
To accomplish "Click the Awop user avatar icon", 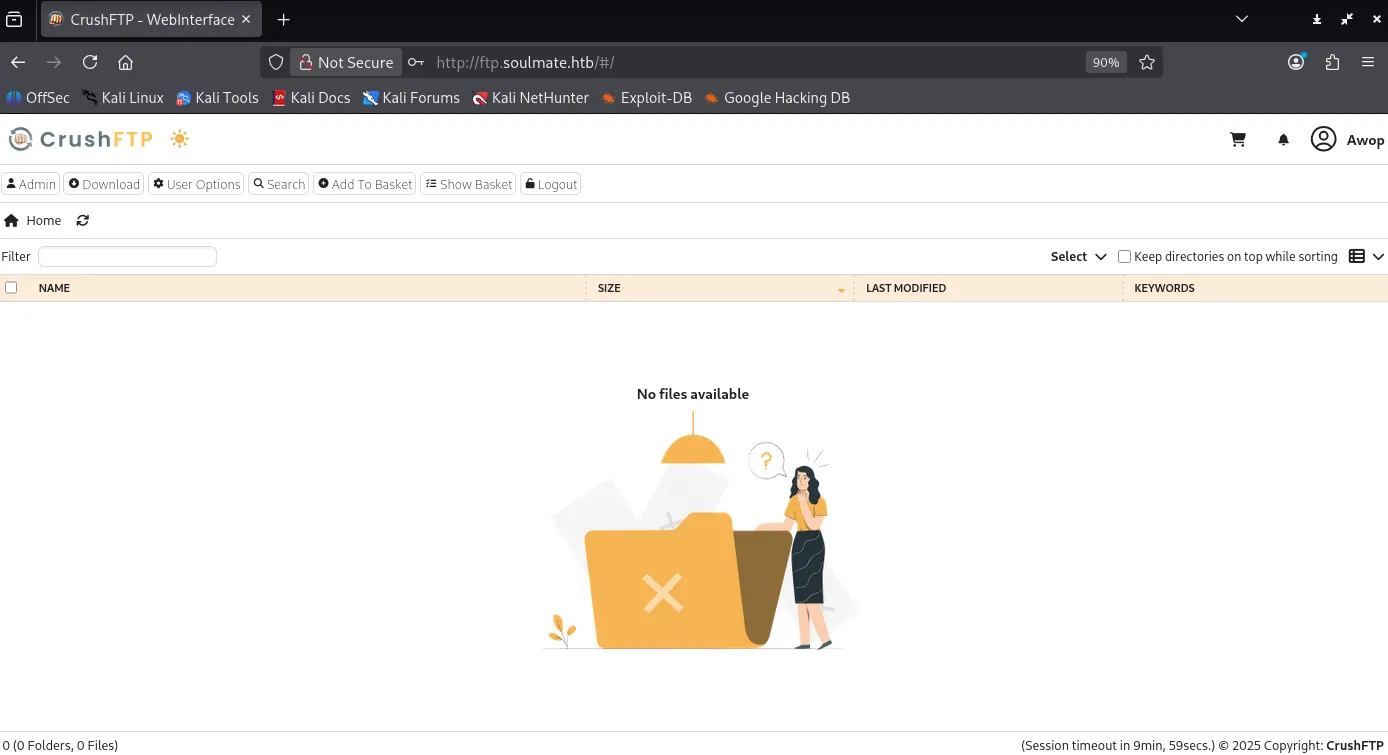I will pyautogui.click(x=1323, y=139).
